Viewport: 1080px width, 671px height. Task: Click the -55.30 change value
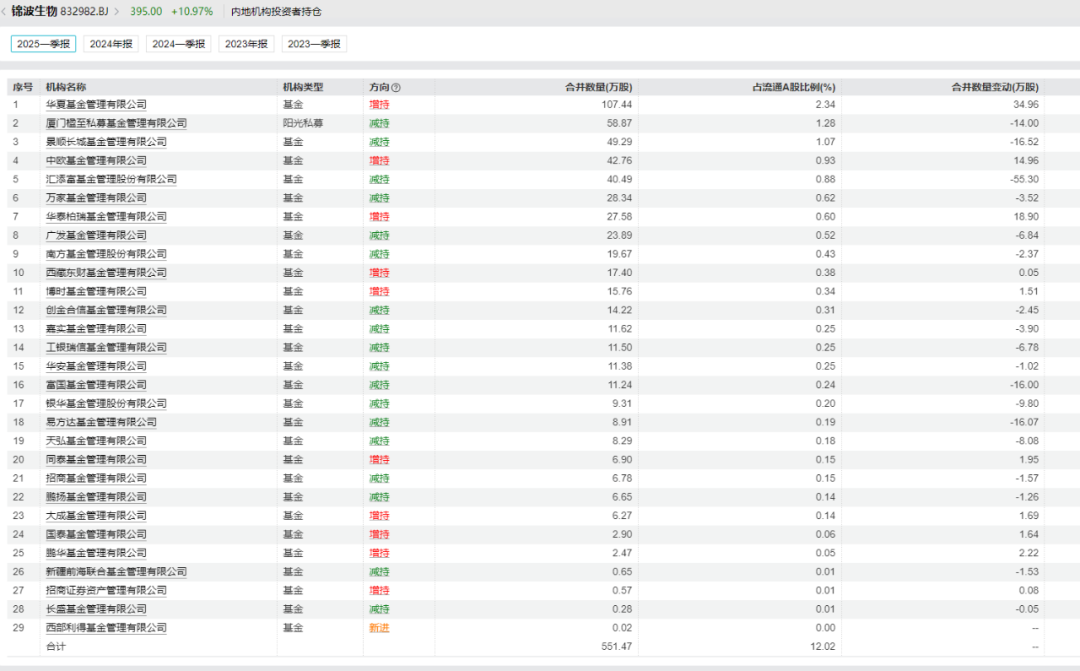[1024, 179]
